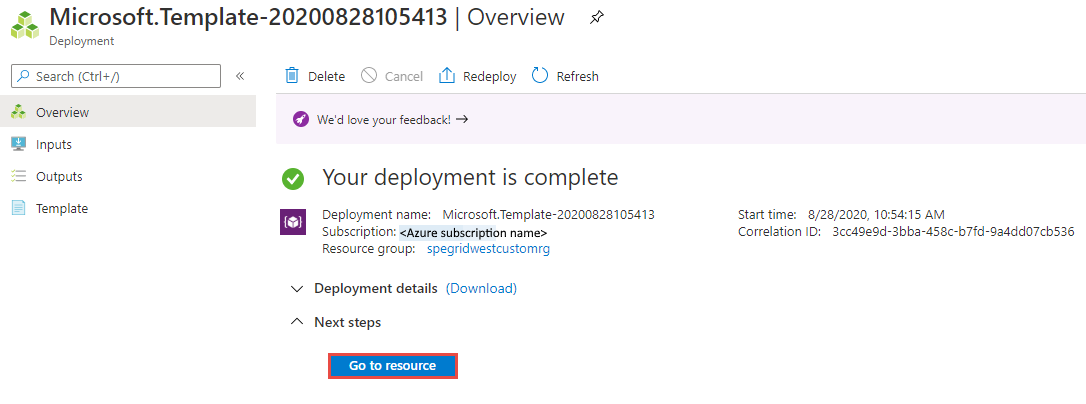Open the Template menu item

tap(62, 208)
